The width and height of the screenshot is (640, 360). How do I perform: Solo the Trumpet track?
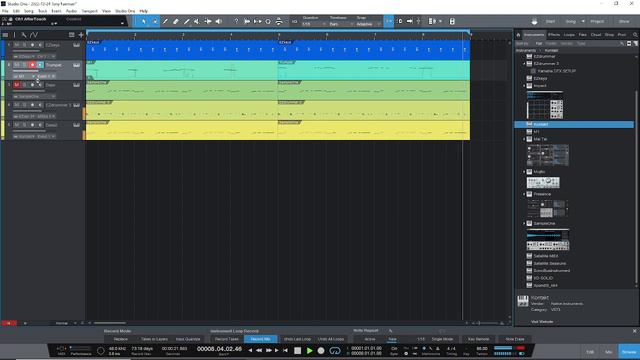point(24,65)
